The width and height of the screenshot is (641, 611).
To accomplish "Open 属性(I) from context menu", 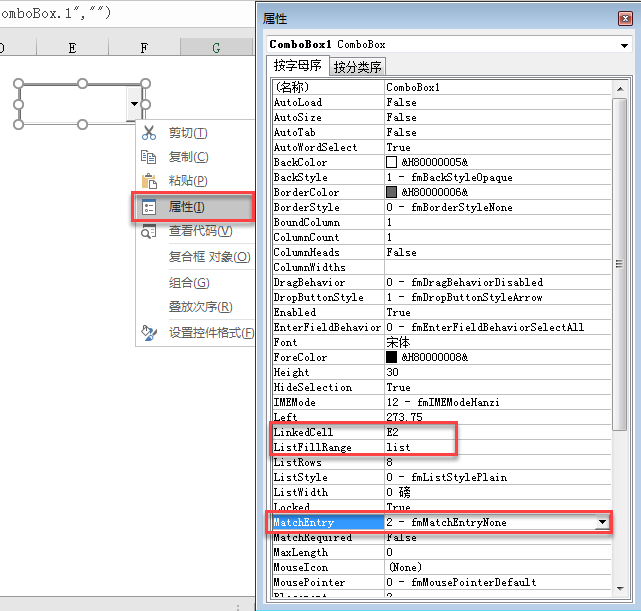I will (x=186, y=207).
